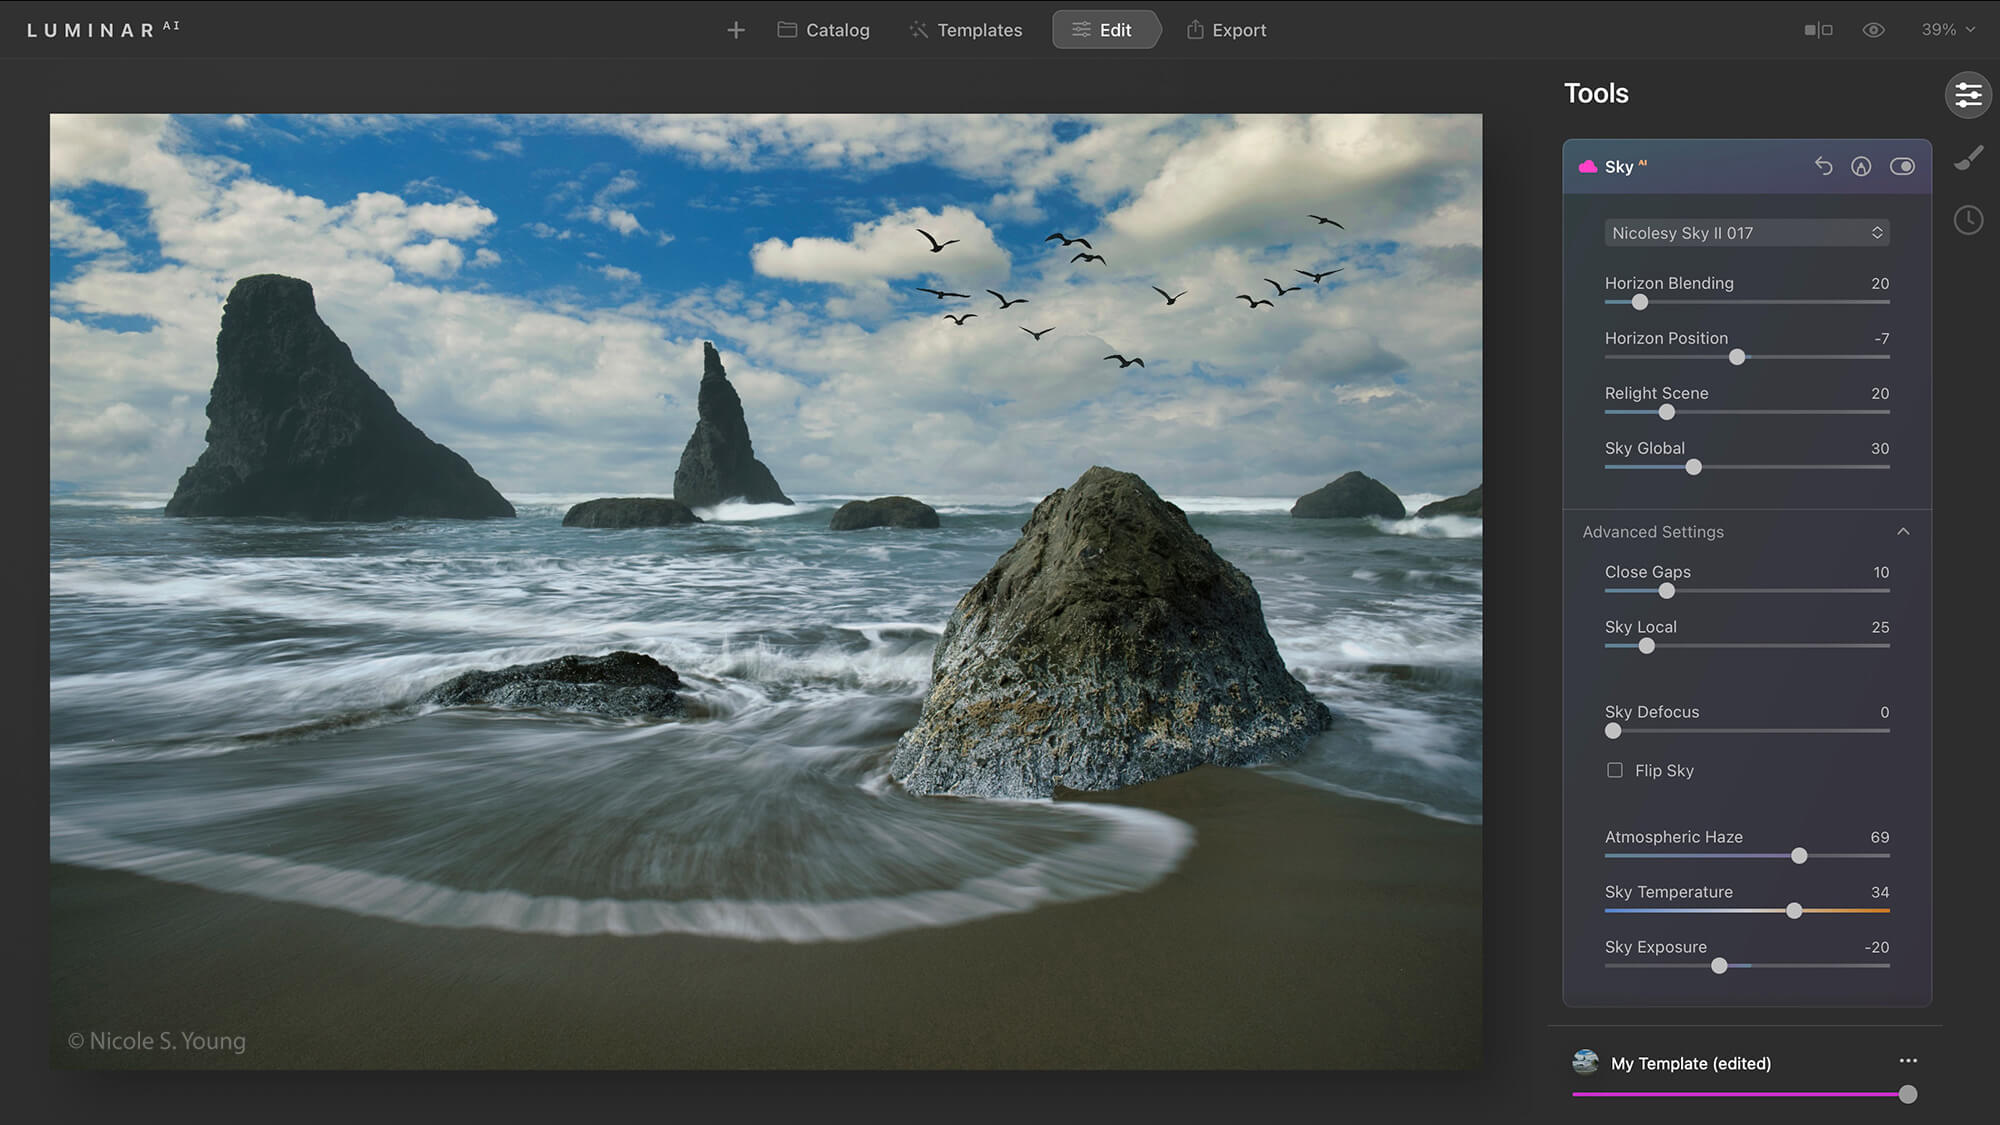This screenshot has width=2000, height=1125.
Task: Click the Sky AI mask icon
Action: coord(1861,166)
